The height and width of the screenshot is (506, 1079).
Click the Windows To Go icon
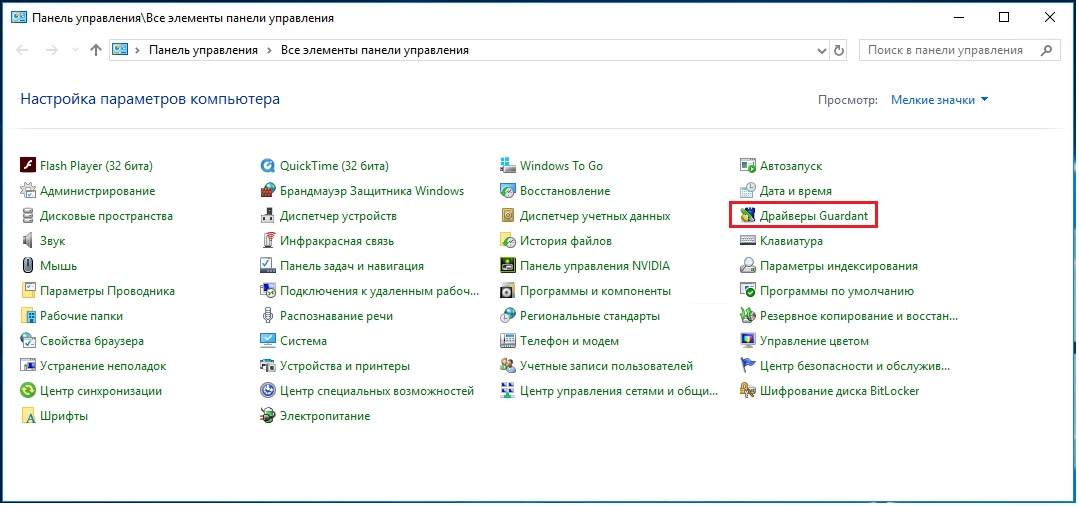tap(508, 166)
